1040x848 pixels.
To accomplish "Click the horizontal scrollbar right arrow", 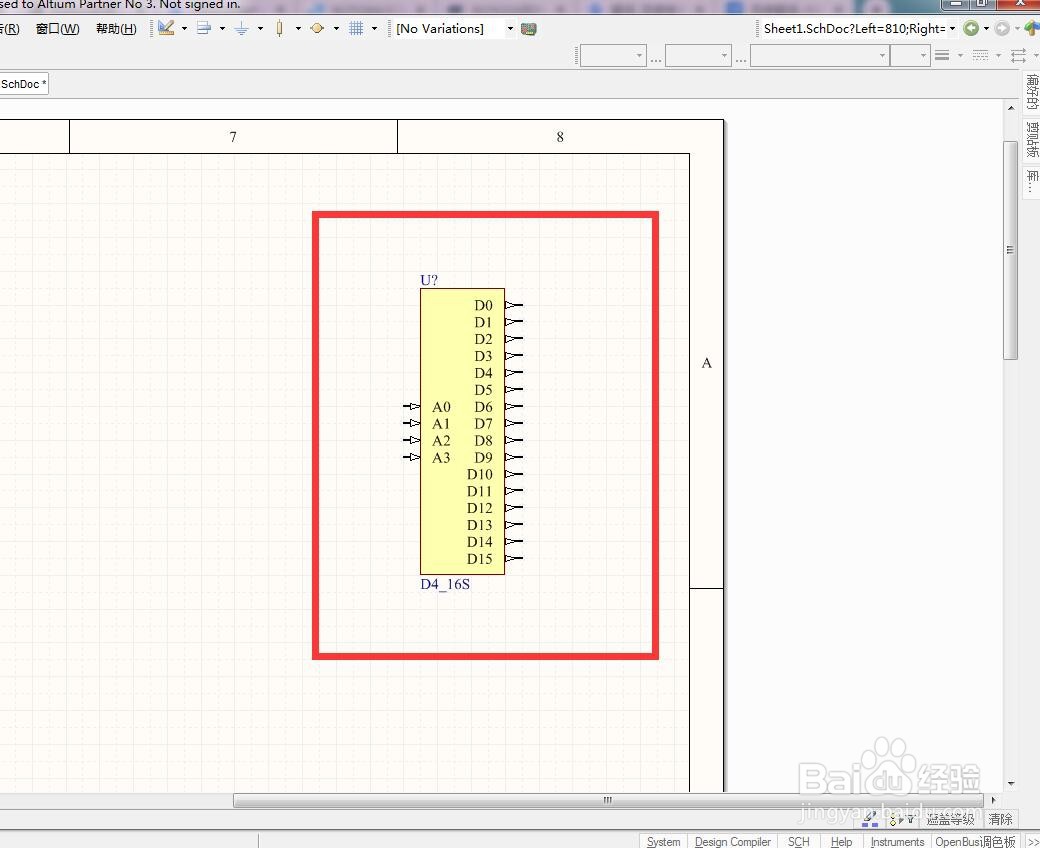I will [993, 800].
